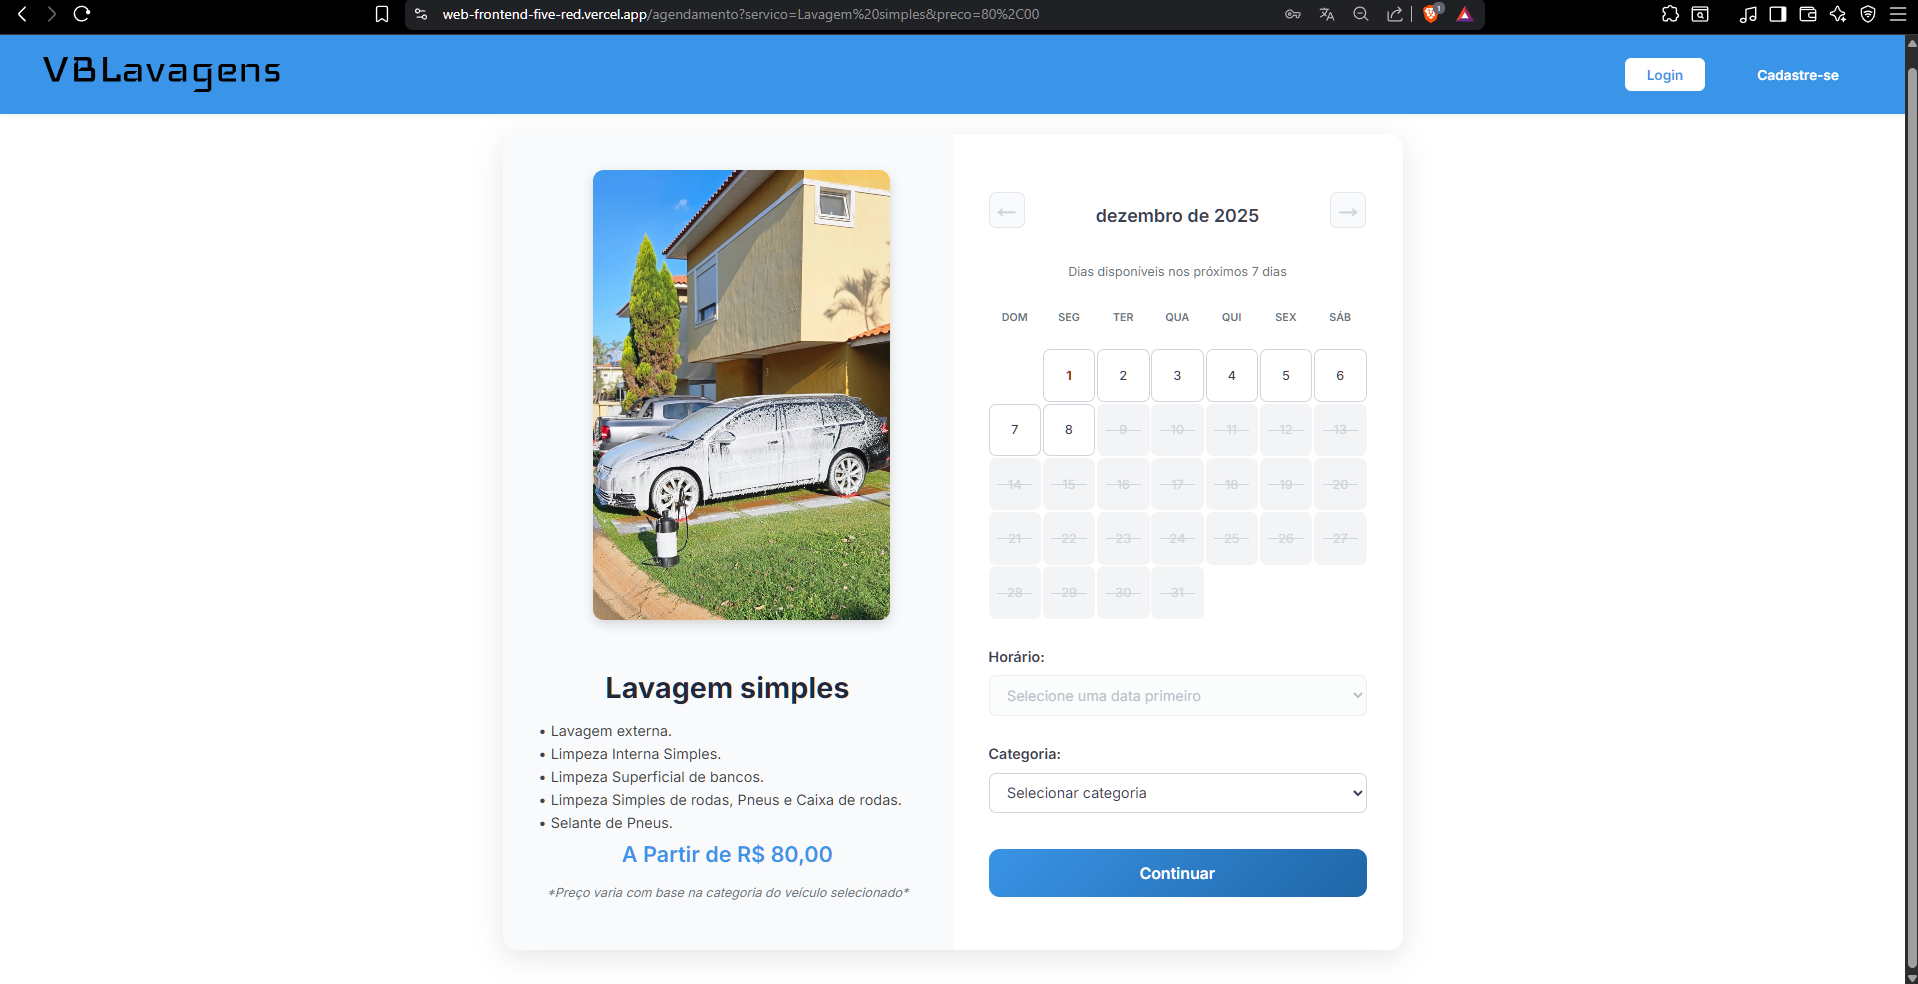Open the browser hamburger menu
Screen dimensions: 1918x984
click(1899, 14)
